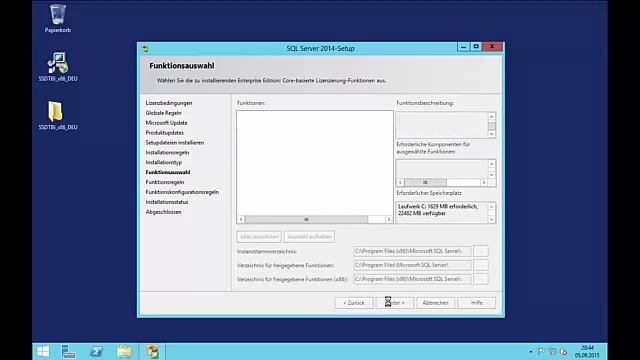Screen dimensions: 640x360
Task: Close the SQL Server 2014-Setup window
Action: coord(492,47)
